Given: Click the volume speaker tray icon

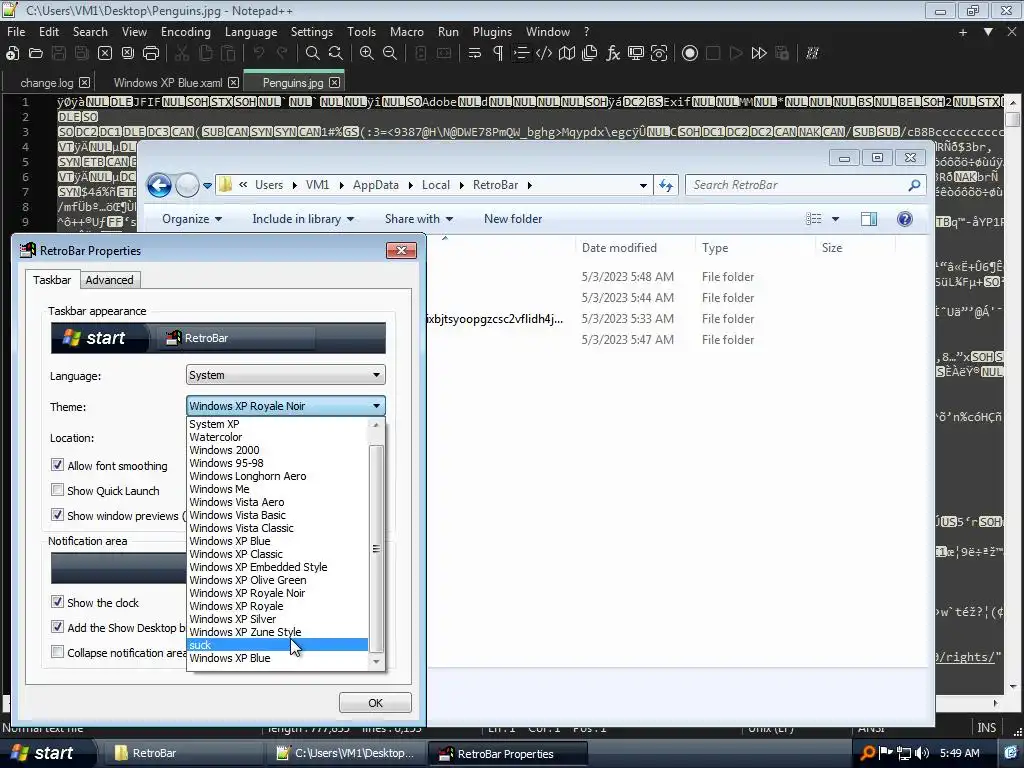Looking at the screenshot, I should (x=922, y=753).
